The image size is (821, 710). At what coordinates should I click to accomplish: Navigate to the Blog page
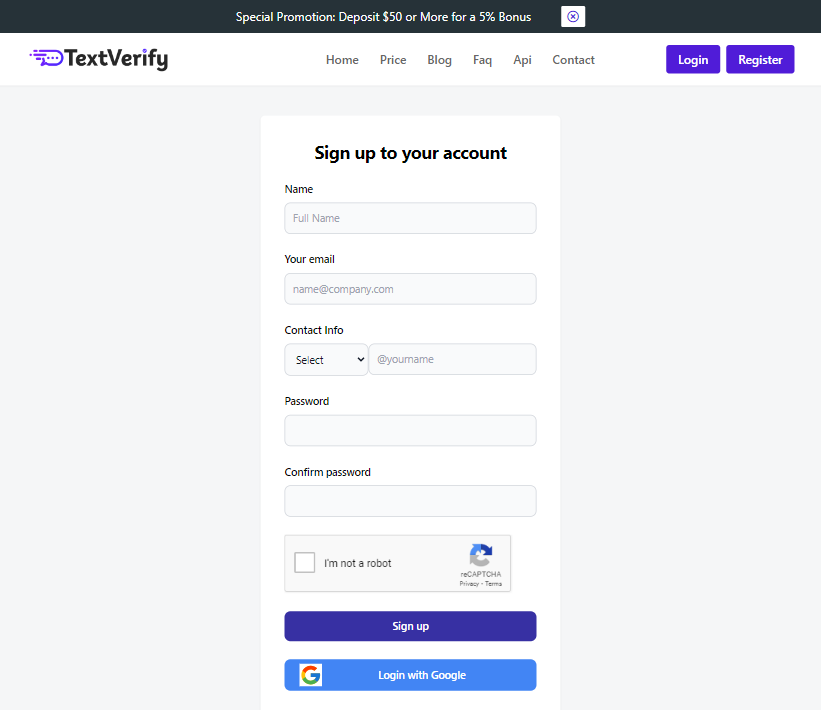[439, 60]
